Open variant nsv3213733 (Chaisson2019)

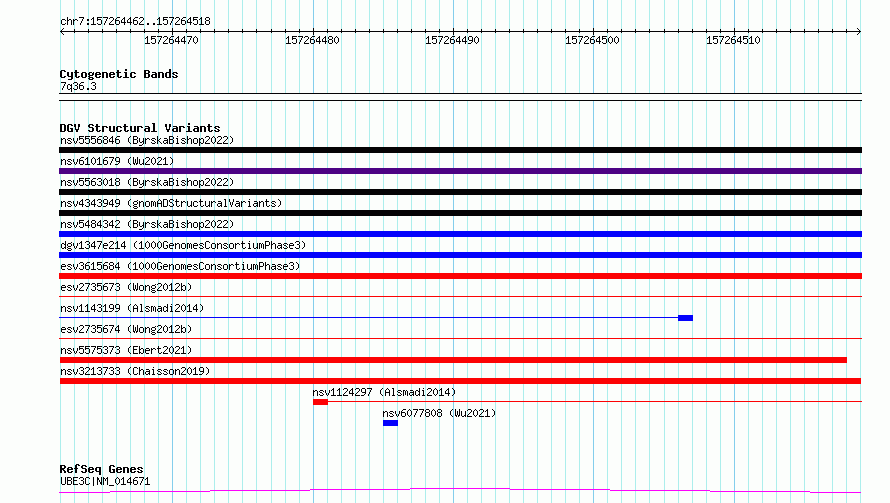tap(135, 371)
